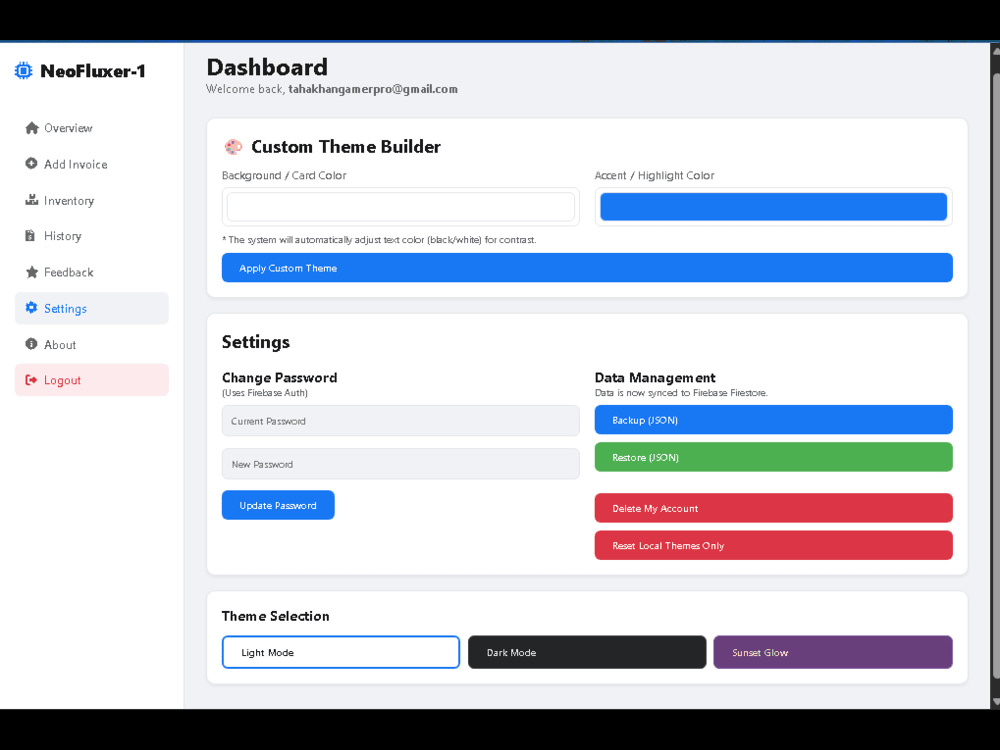Open the Overview page
The image size is (1000, 750).
pyautogui.click(x=92, y=128)
